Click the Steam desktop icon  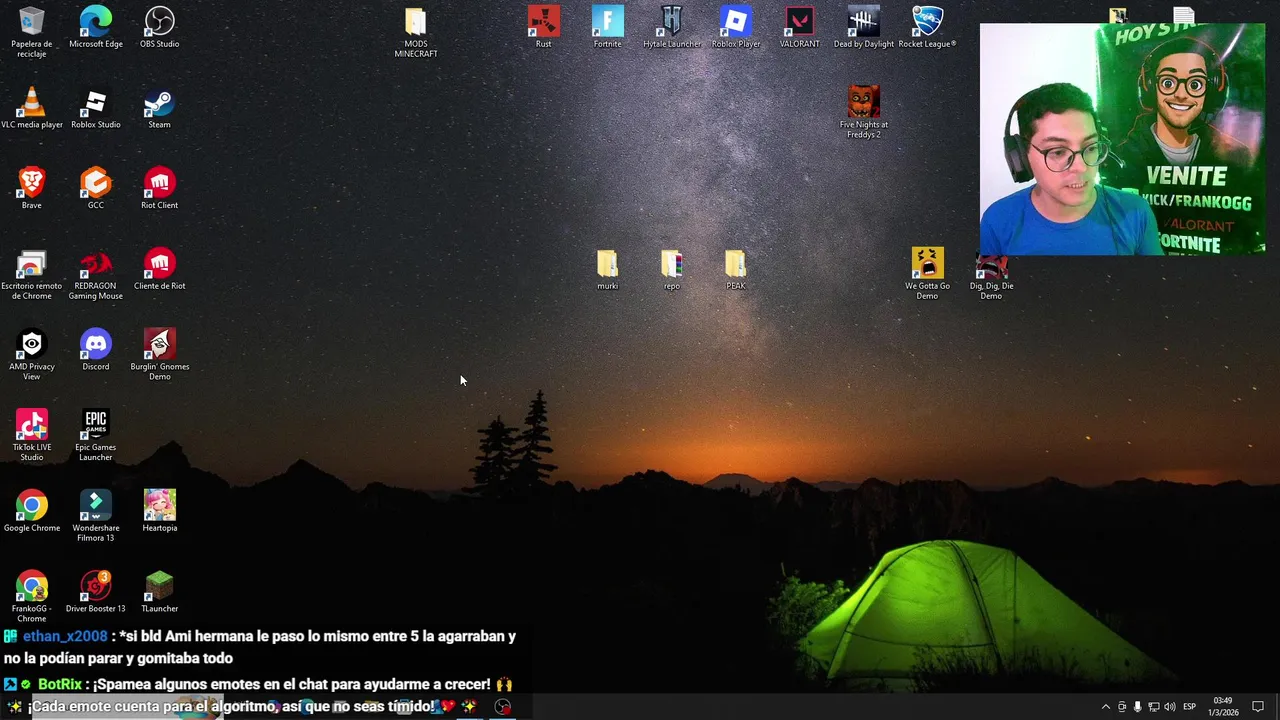[x=160, y=108]
